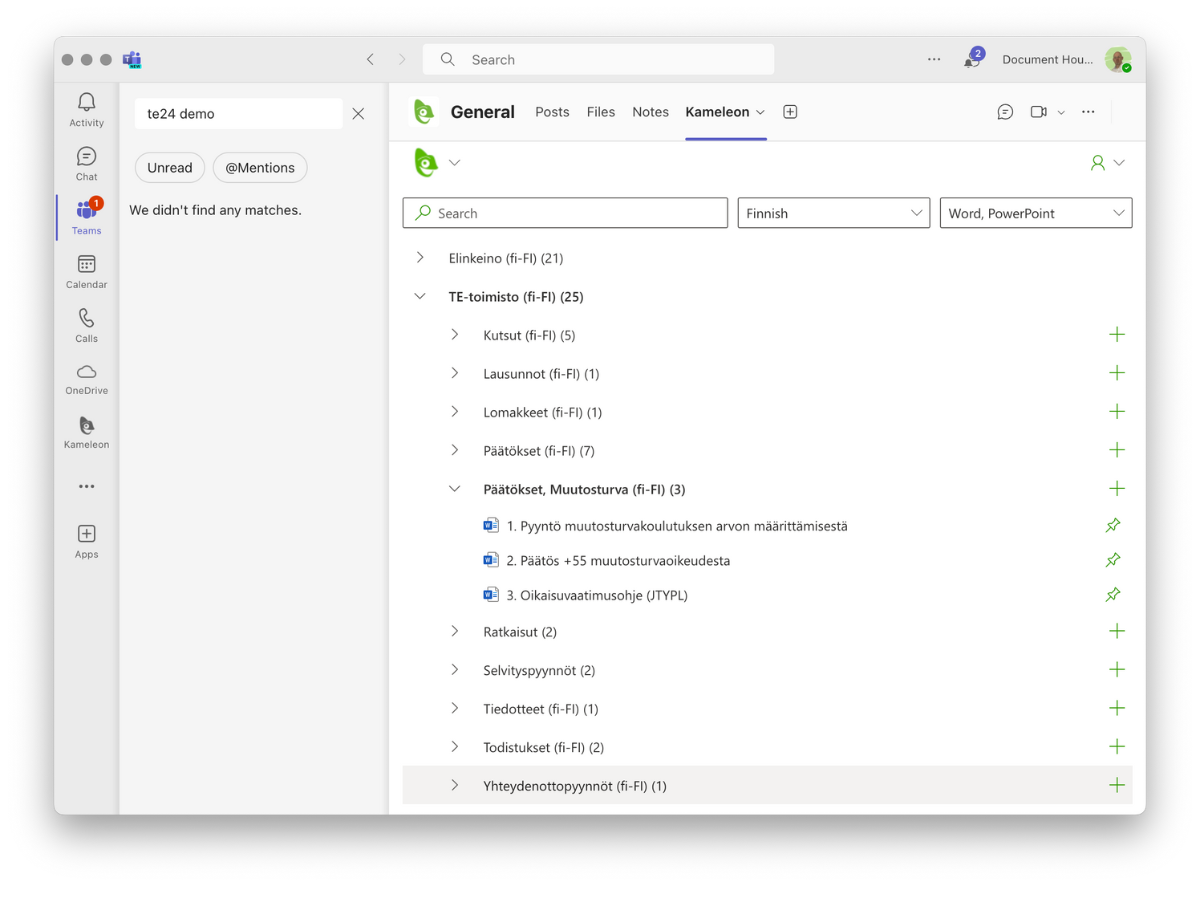Screen dimensions: 1200x900
Task: Expand the Selvityspyynnöt (2) folder
Action: click(x=454, y=670)
